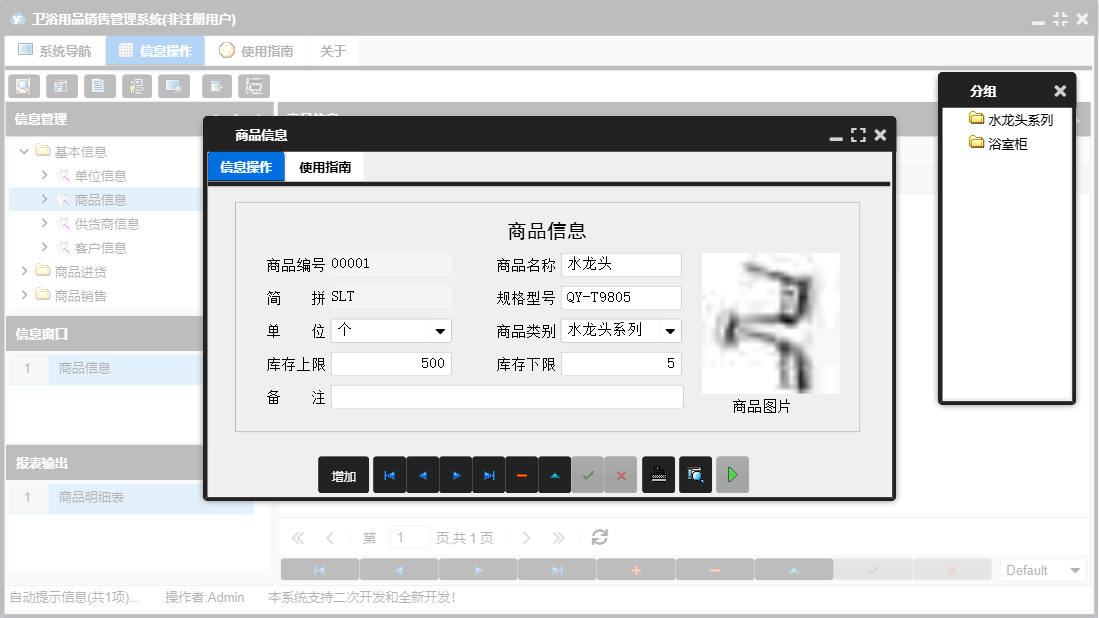The image size is (1099, 618).
Task: Click the document icon on the main toolbar
Action: 99,86
